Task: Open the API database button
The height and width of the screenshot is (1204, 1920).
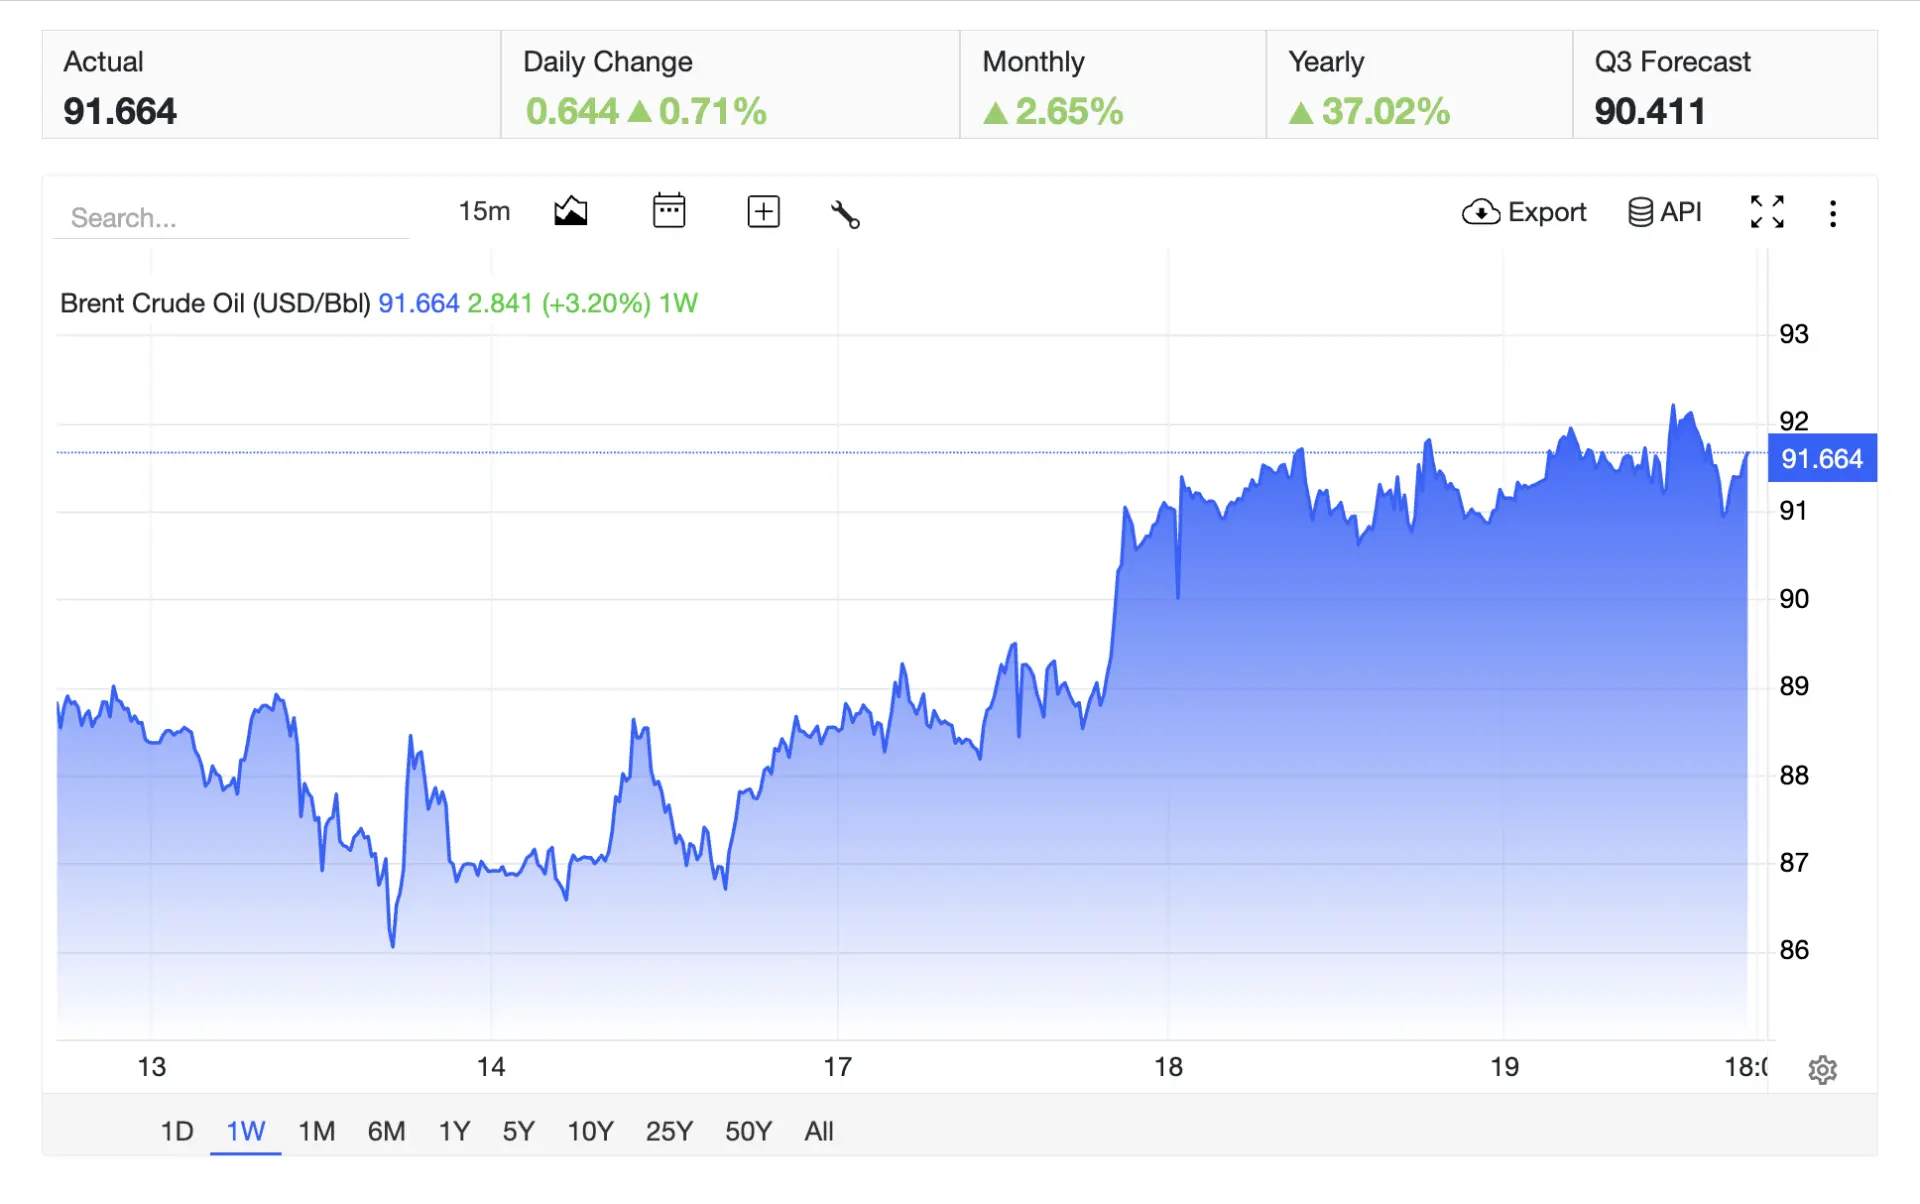Action: coord(1664,212)
